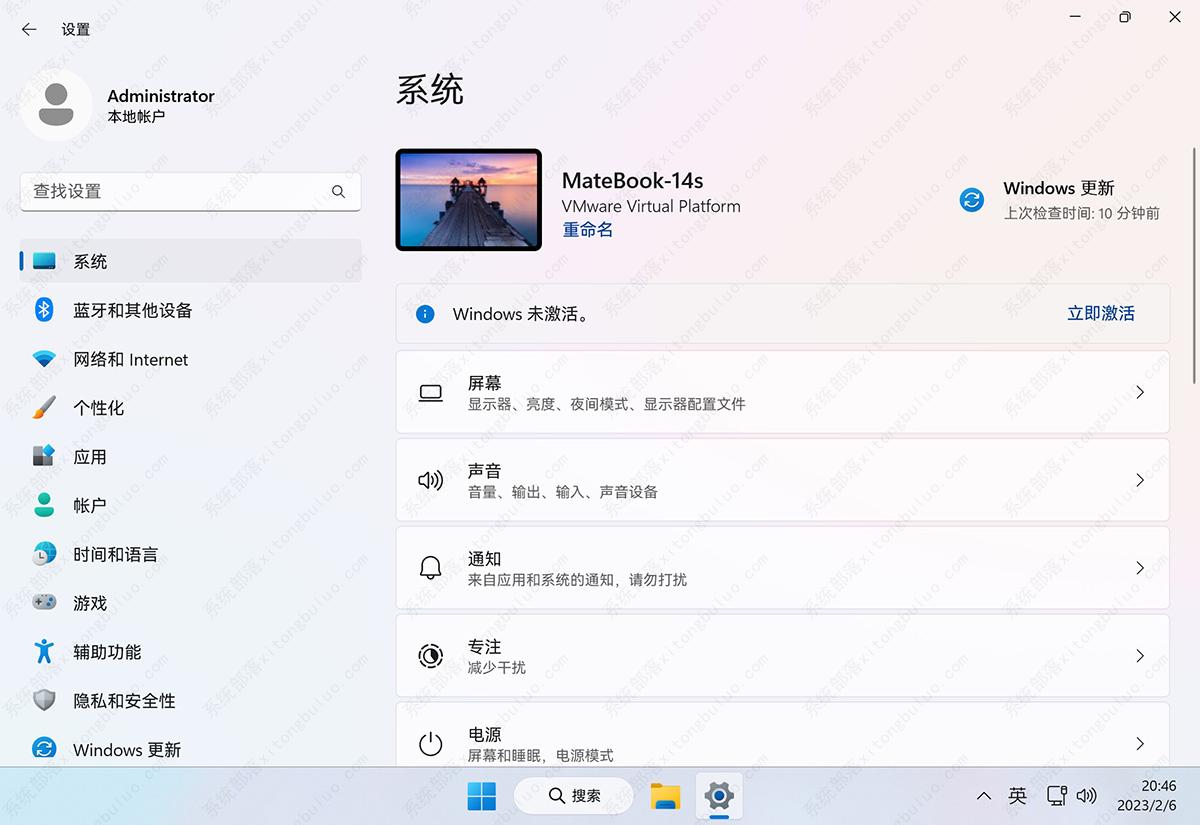Viewport: 1200px width, 825px height.
Task: Click 立即激活 to activate Windows
Action: (1100, 314)
